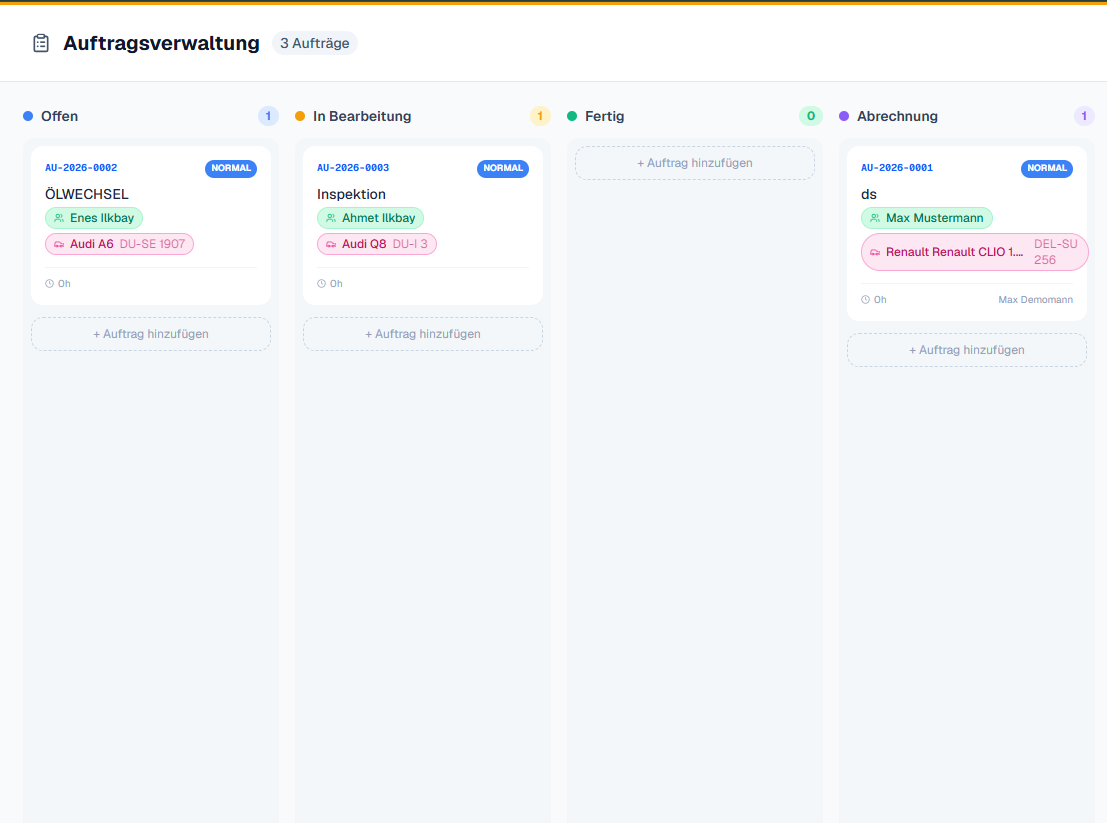Click the ÖLWECHSEL card title
Image resolution: width=1107 pixels, height=823 pixels.
(x=87, y=194)
